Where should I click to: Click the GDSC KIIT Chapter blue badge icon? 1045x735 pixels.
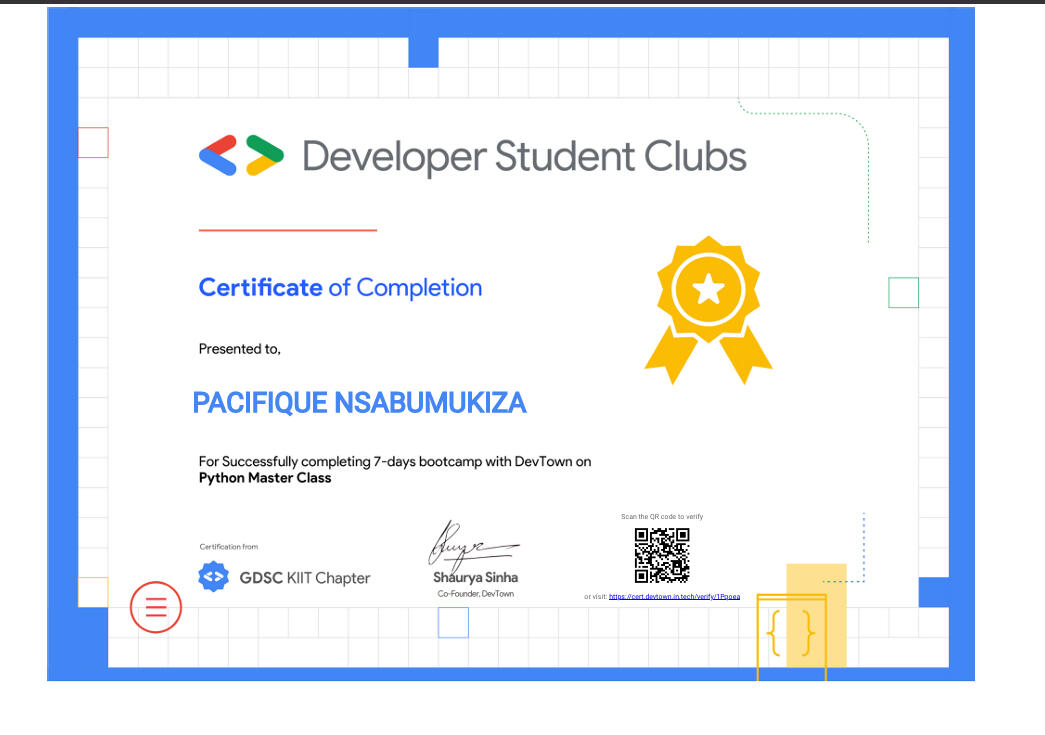point(213,577)
